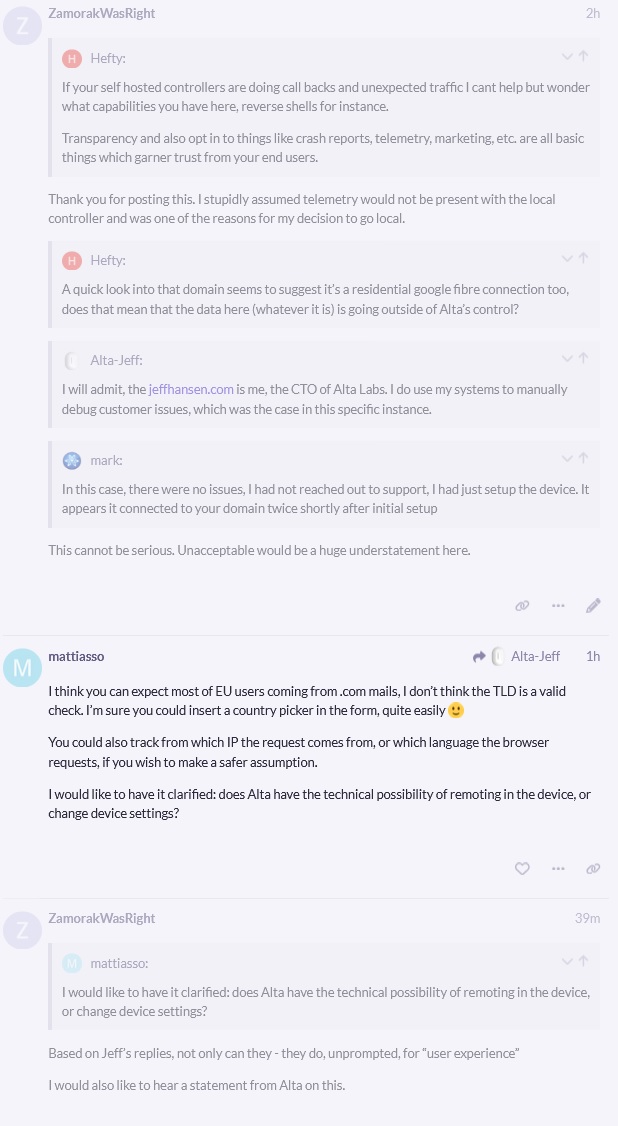Image resolution: width=618 pixels, height=1126 pixels.
Task: Open the ellipsis menu on mattiasso's post
Action: coord(558,869)
